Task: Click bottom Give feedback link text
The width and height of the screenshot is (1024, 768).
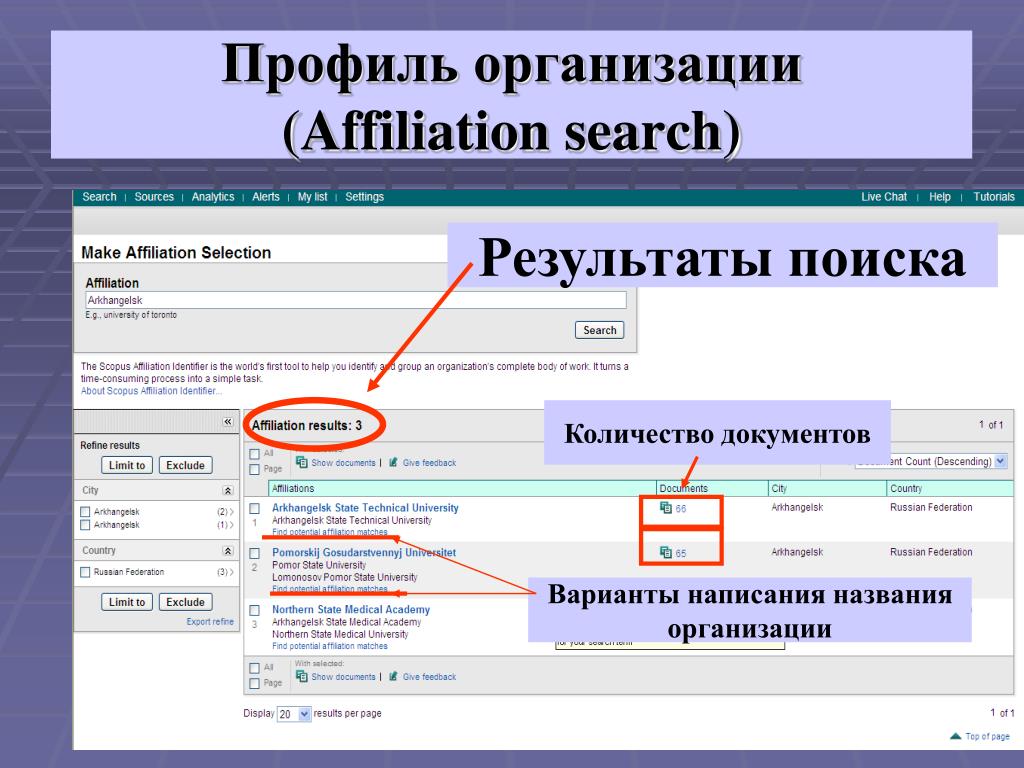Action: click(429, 677)
